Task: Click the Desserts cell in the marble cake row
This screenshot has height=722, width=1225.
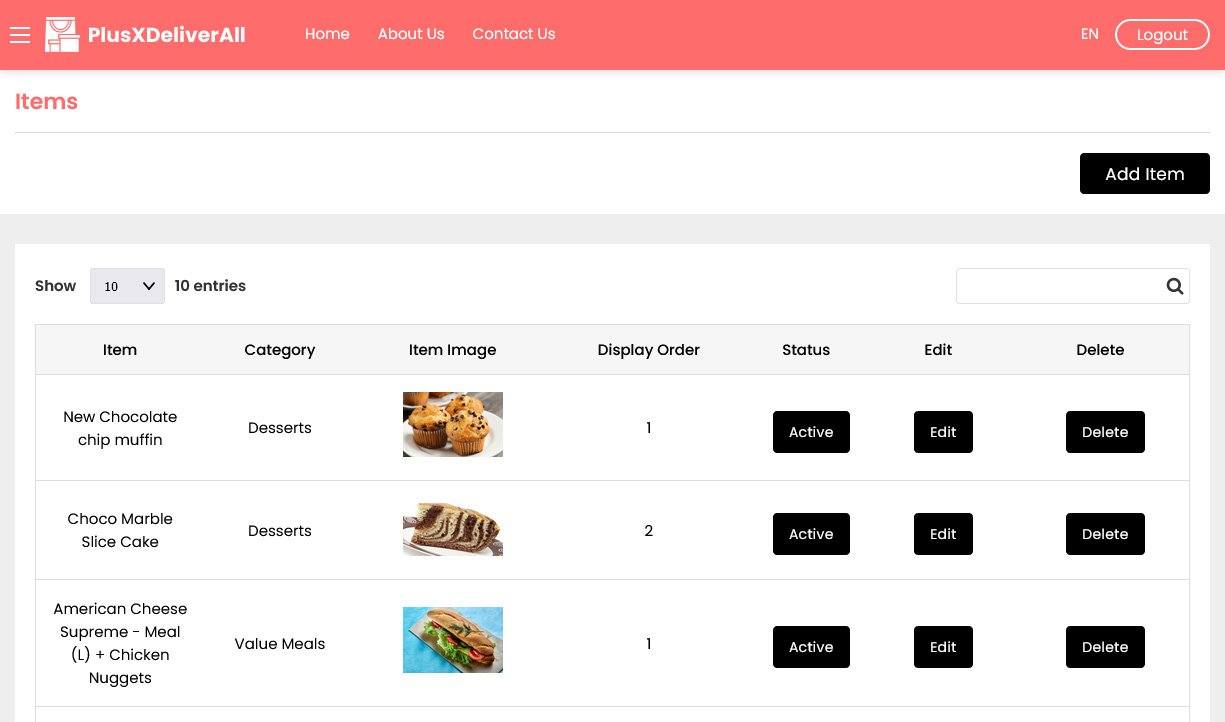Action: click(280, 531)
